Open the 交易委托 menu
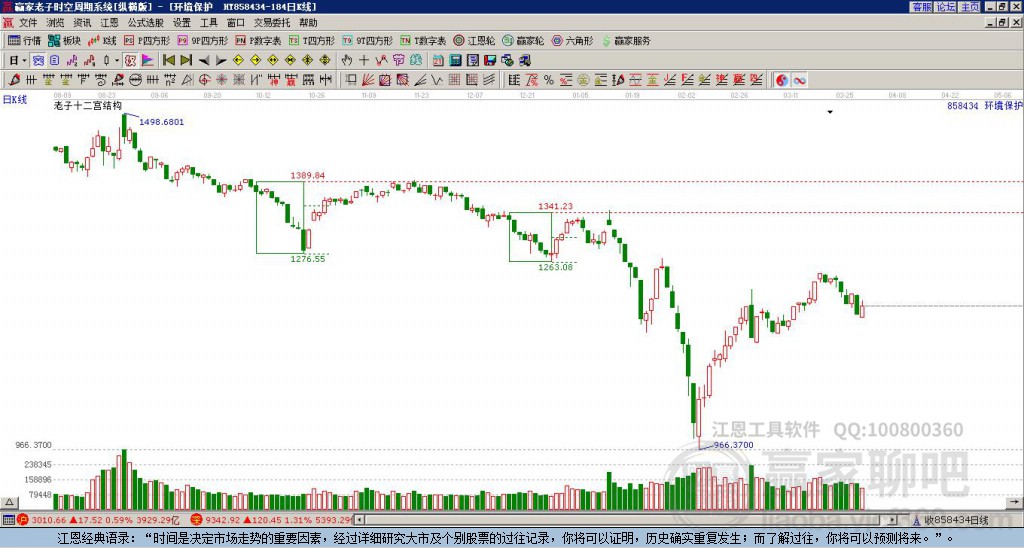The width and height of the screenshot is (1024, 548). [x=272, y=23]
